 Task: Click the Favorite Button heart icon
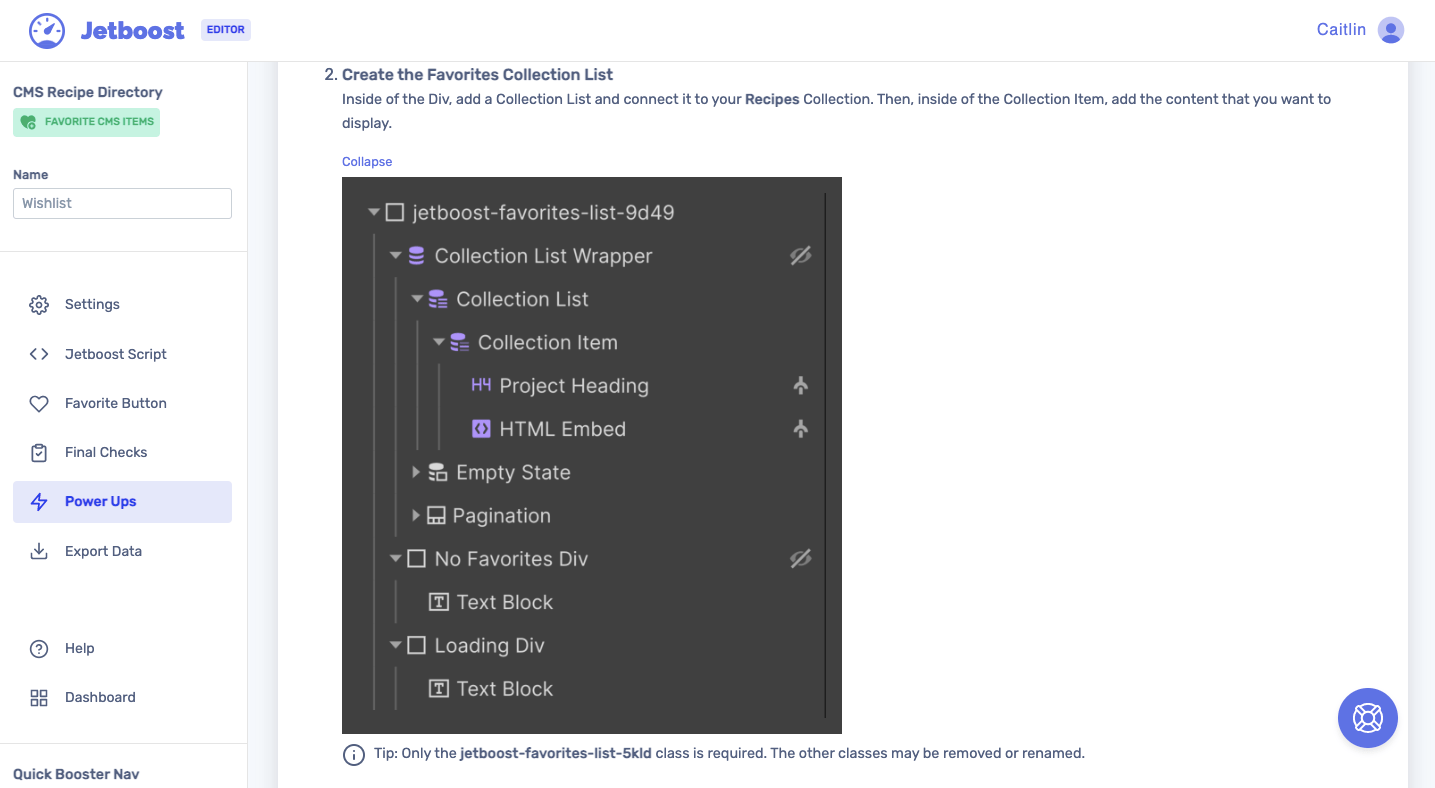38,403
